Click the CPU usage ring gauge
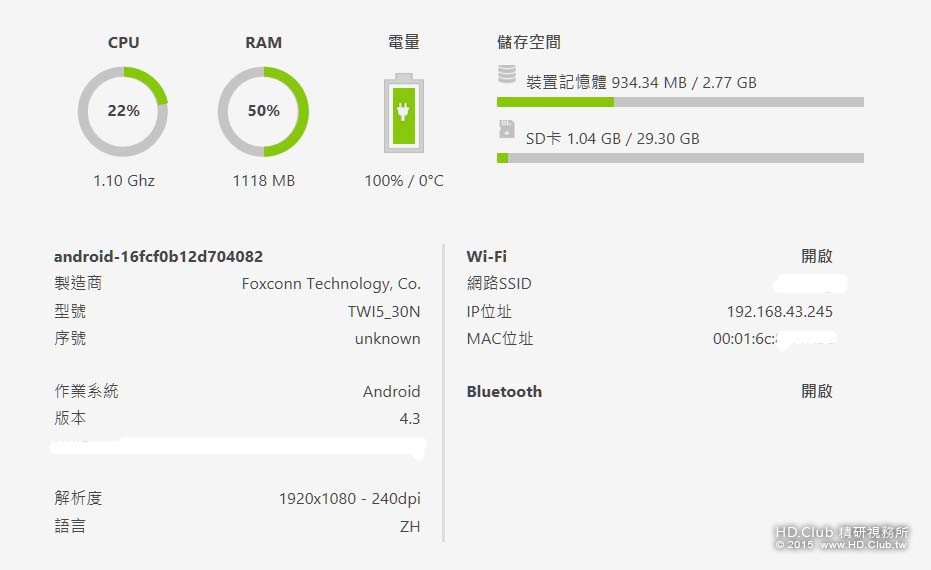The width and height of the screenshot is (931, 570). tap(123, 112)
